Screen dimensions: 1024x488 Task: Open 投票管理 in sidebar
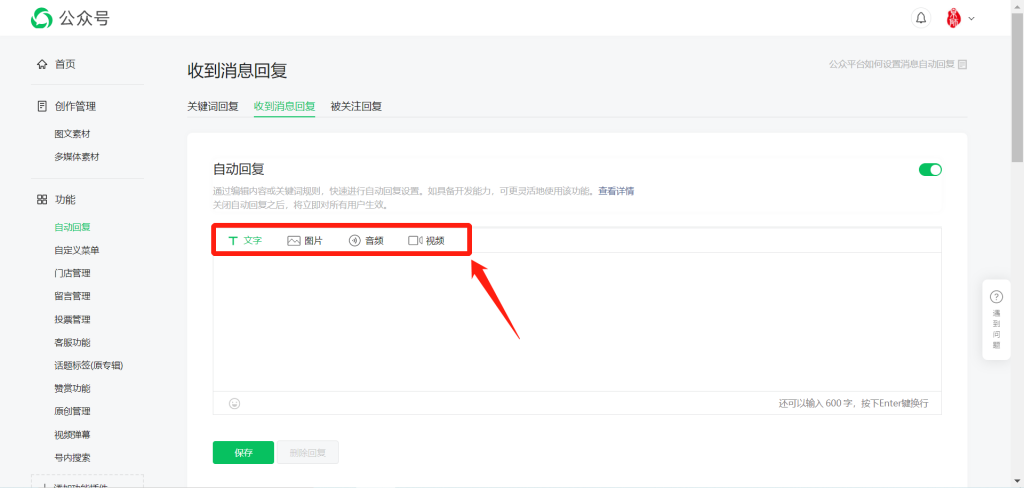pyautogui.click(x=72, y=319)
